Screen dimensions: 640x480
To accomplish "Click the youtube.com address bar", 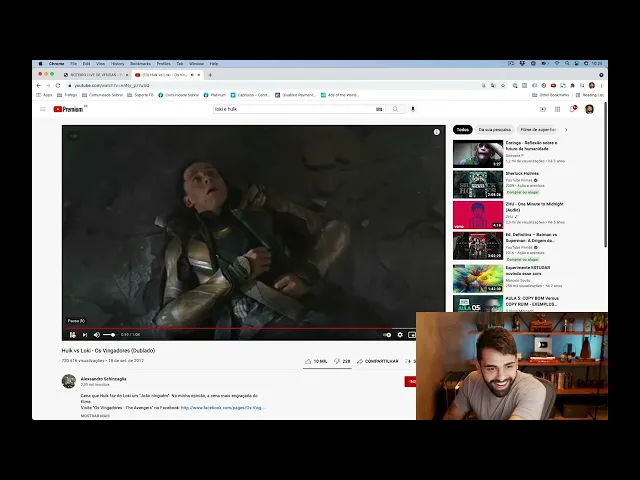I will click(269, 86).
